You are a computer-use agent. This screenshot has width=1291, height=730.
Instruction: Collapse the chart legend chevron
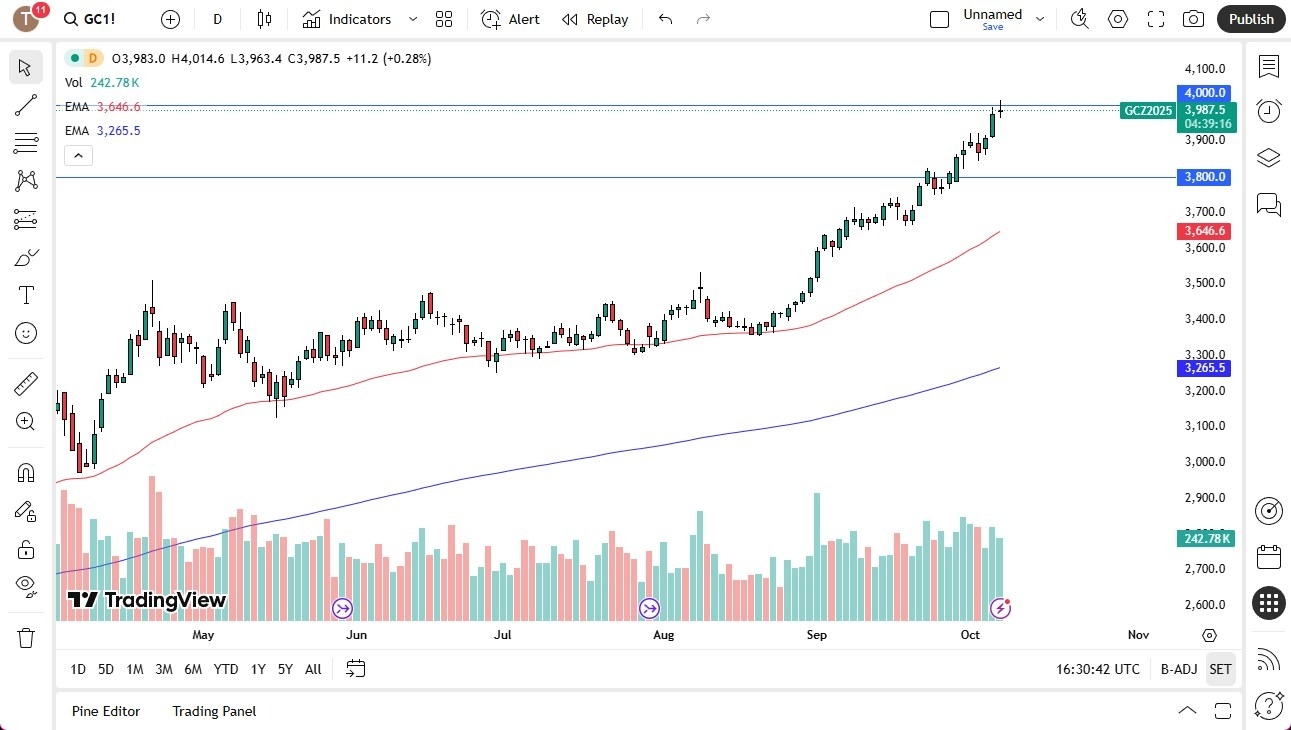pyautogui.click(x=78, y=155)
